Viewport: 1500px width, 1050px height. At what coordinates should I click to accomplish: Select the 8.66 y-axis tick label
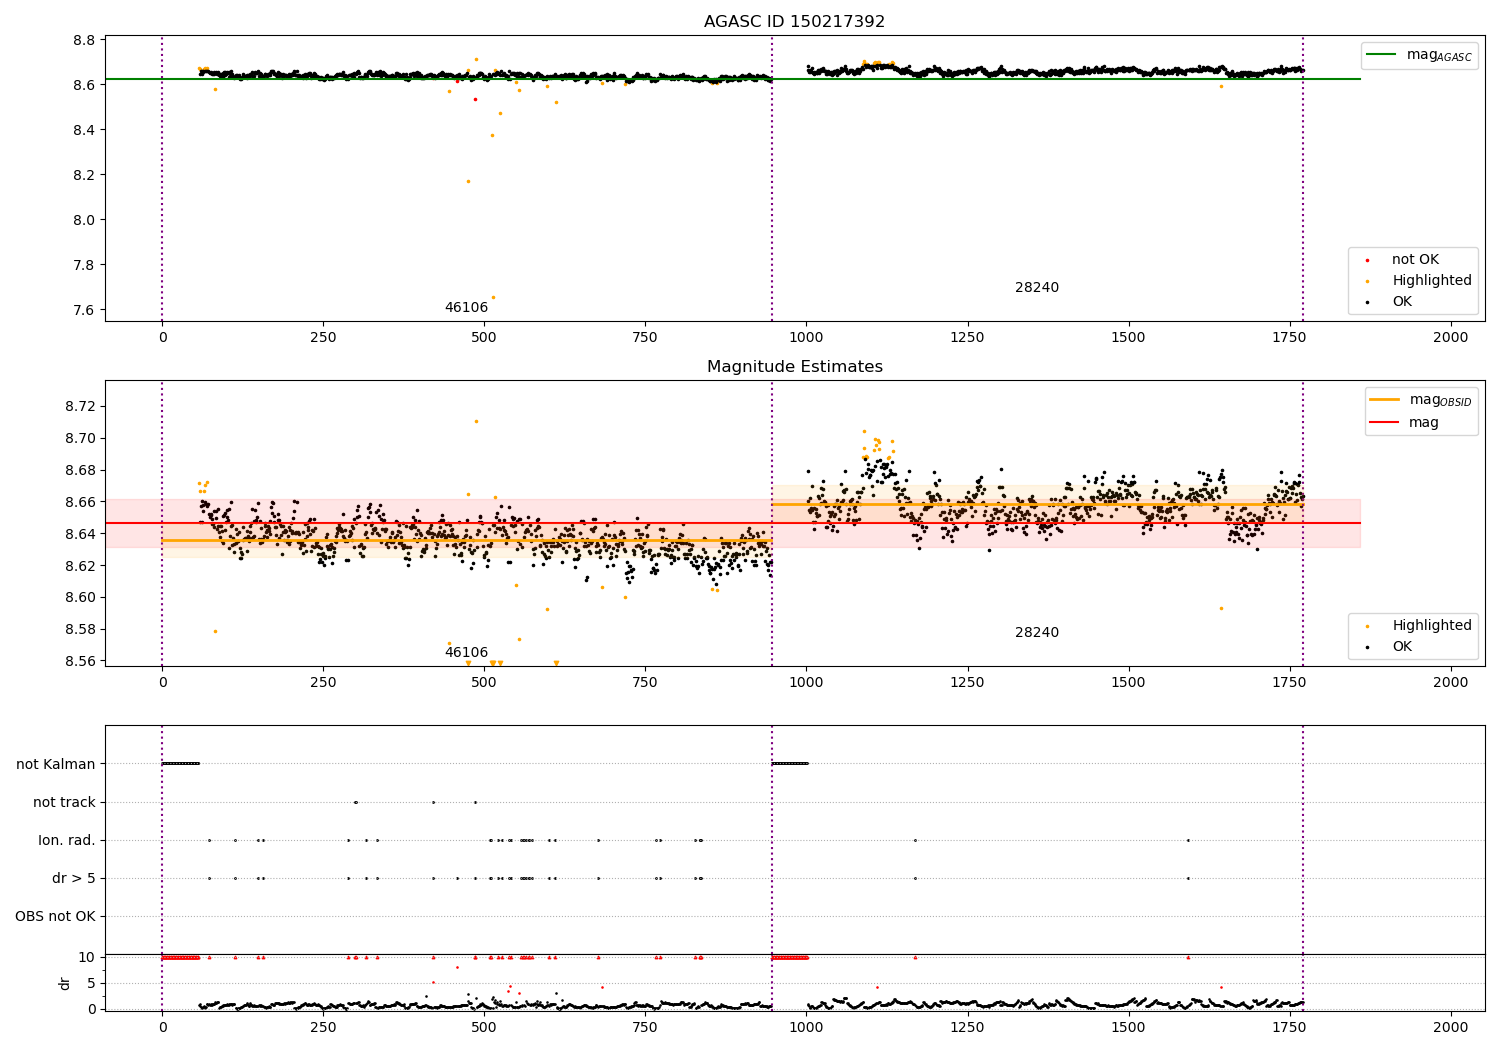click(x=79, y=502)
